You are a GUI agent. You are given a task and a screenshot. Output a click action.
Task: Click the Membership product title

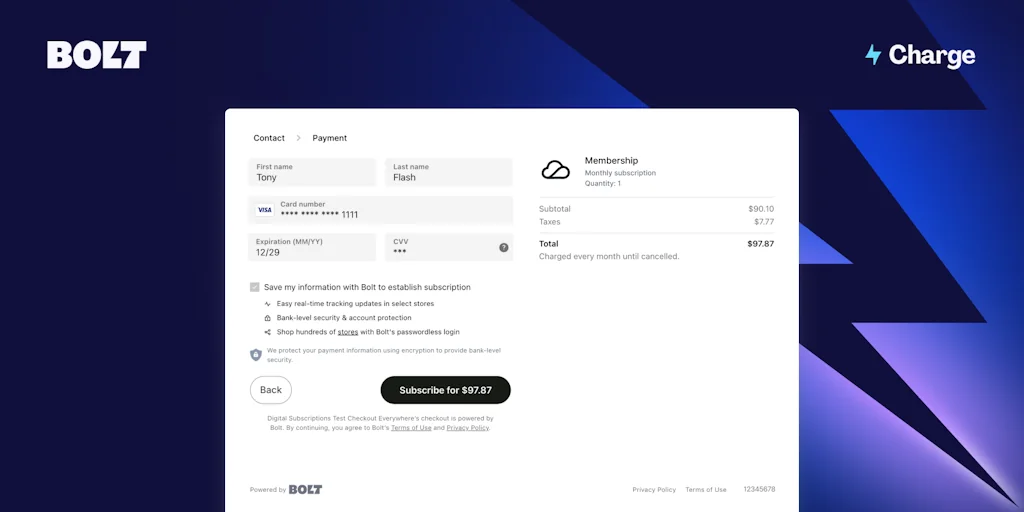tap(611, 161)
